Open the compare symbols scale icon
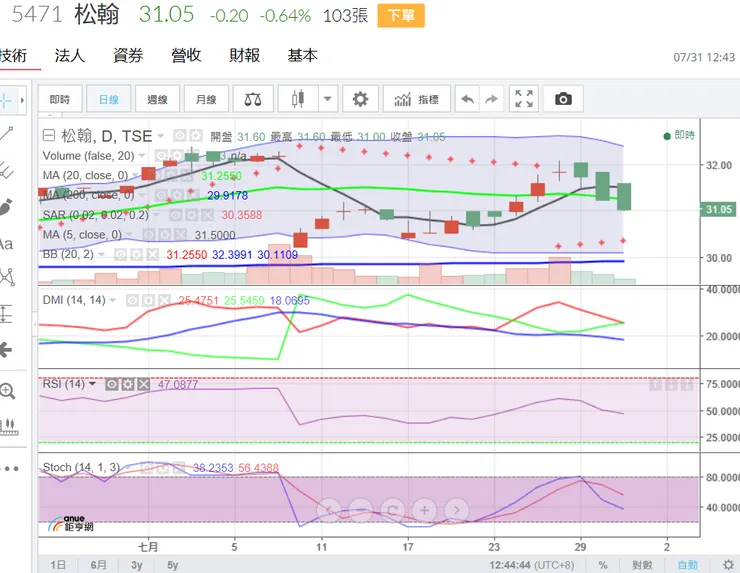The width and height of the screenshot is (740, 573). click(x=253, y=99)
